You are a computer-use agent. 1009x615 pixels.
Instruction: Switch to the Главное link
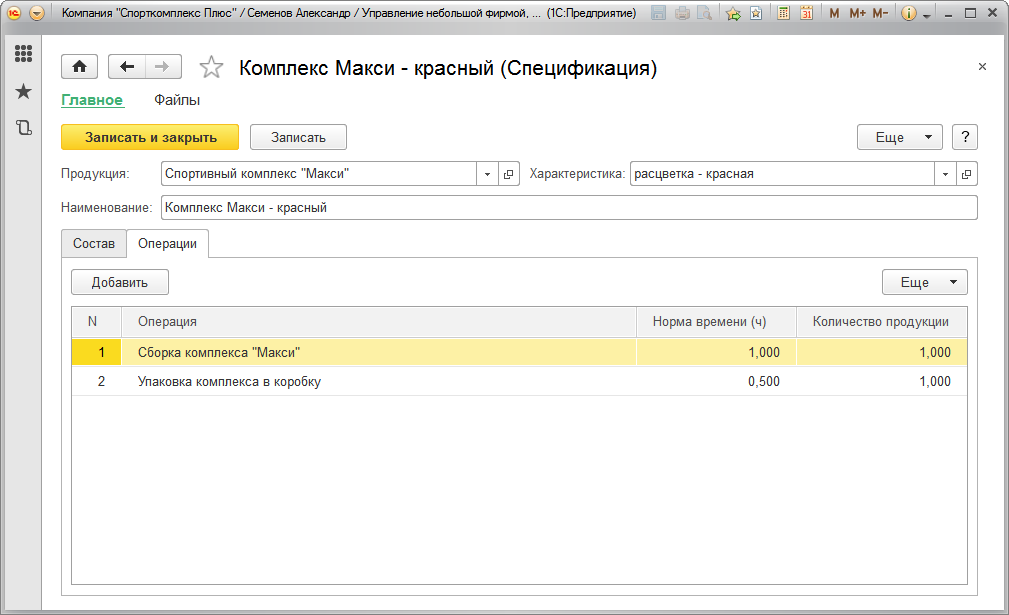coord(92,100)
